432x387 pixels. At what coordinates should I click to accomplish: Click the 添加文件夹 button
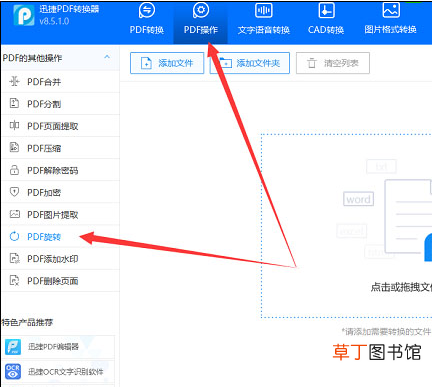pos(249,63)
